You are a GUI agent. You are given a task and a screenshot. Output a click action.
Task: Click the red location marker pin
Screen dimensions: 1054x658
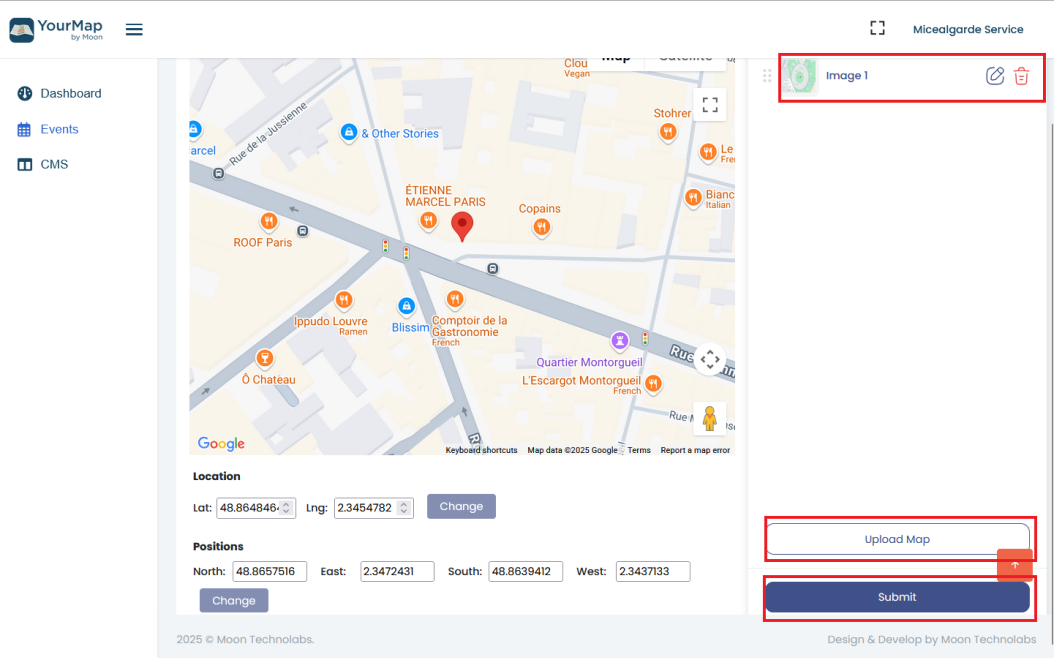(461, 226)
